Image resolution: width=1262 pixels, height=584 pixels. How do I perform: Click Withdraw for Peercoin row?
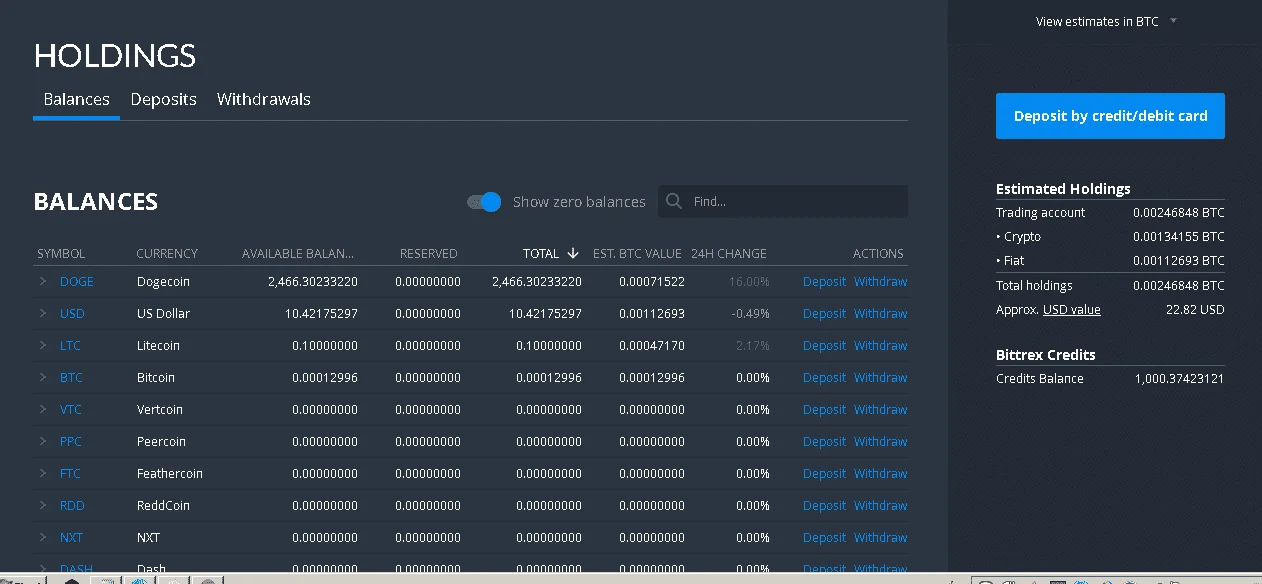[881, 441]
